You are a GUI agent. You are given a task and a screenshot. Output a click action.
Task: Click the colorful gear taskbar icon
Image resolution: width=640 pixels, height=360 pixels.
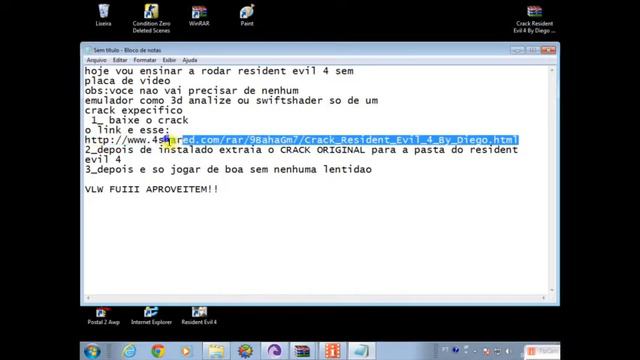tap(245, 351)
